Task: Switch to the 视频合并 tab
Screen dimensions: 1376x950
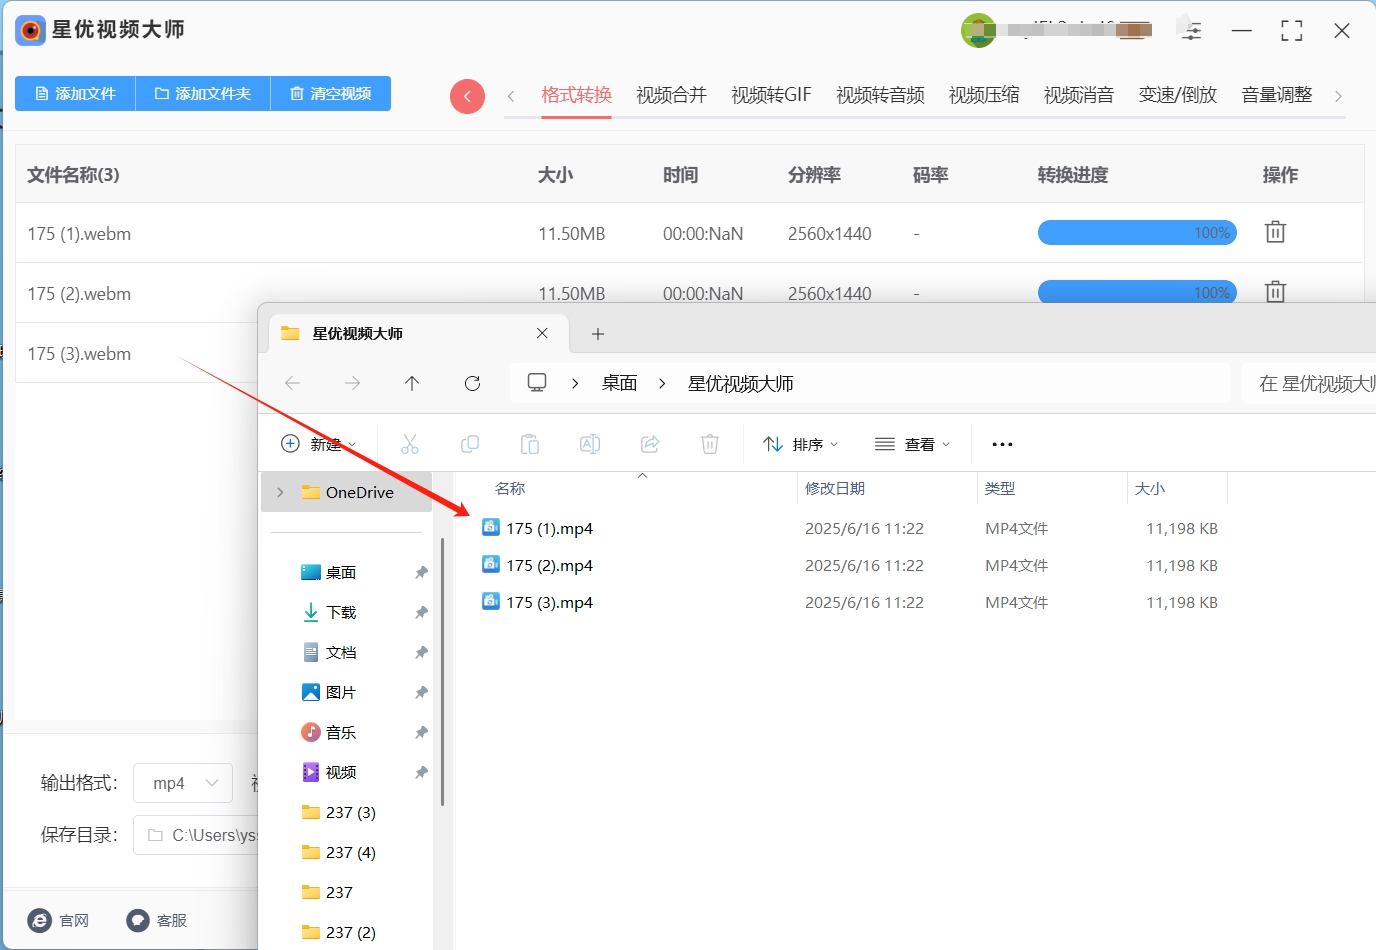Action: point(671,95)
